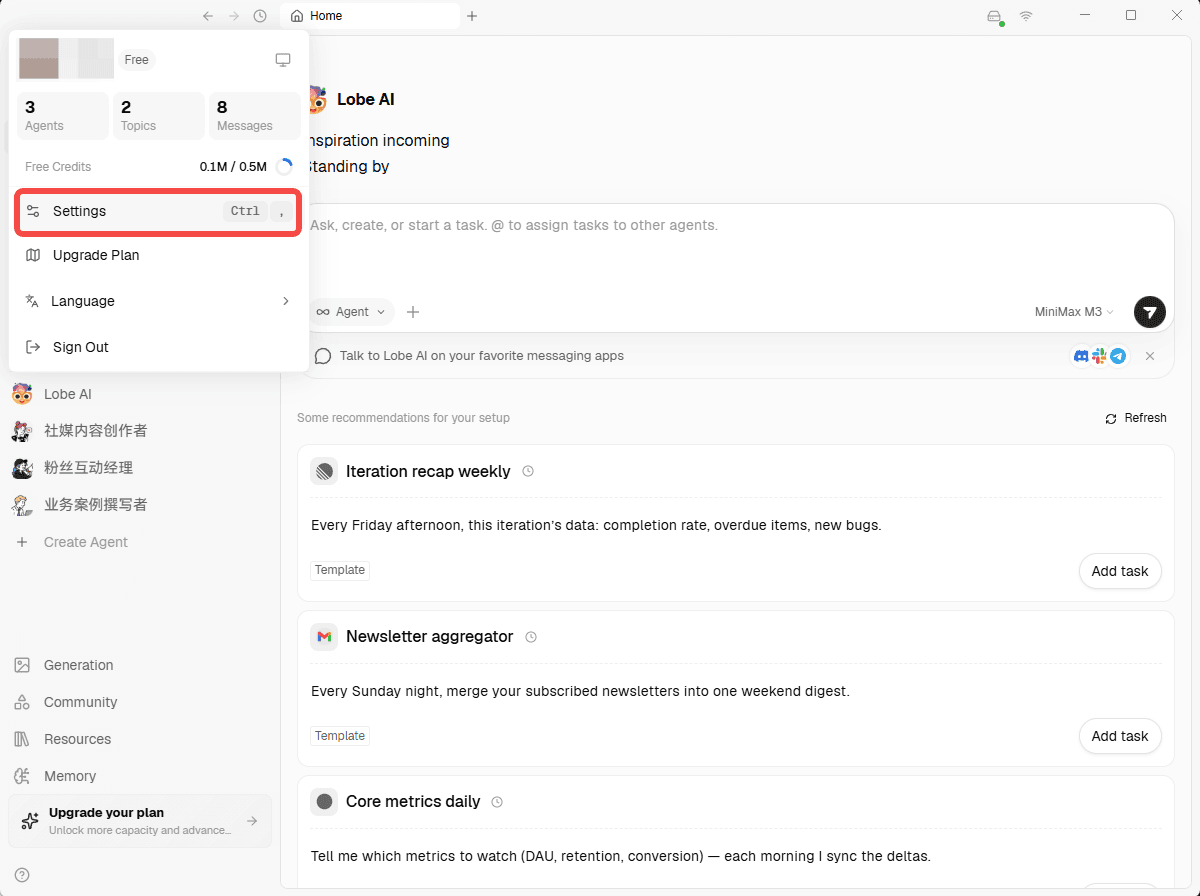The width and height of the screenshot is (1200, 896).
Task: Open Lobe AI agent in sidebar
Action: click(x=140, y=394)
